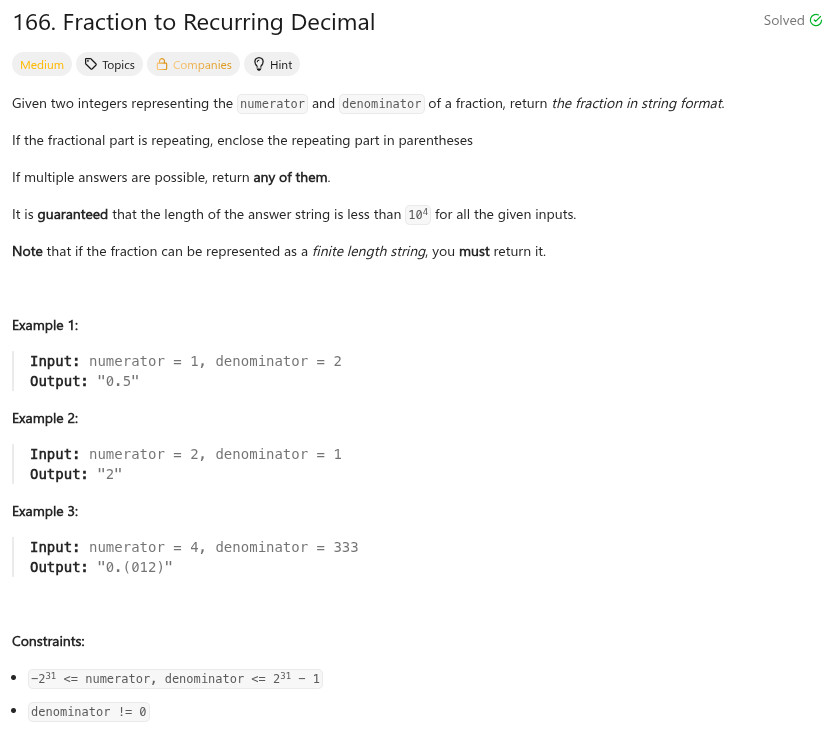Click the Example 1 output "0.5"

pos(117,381)
